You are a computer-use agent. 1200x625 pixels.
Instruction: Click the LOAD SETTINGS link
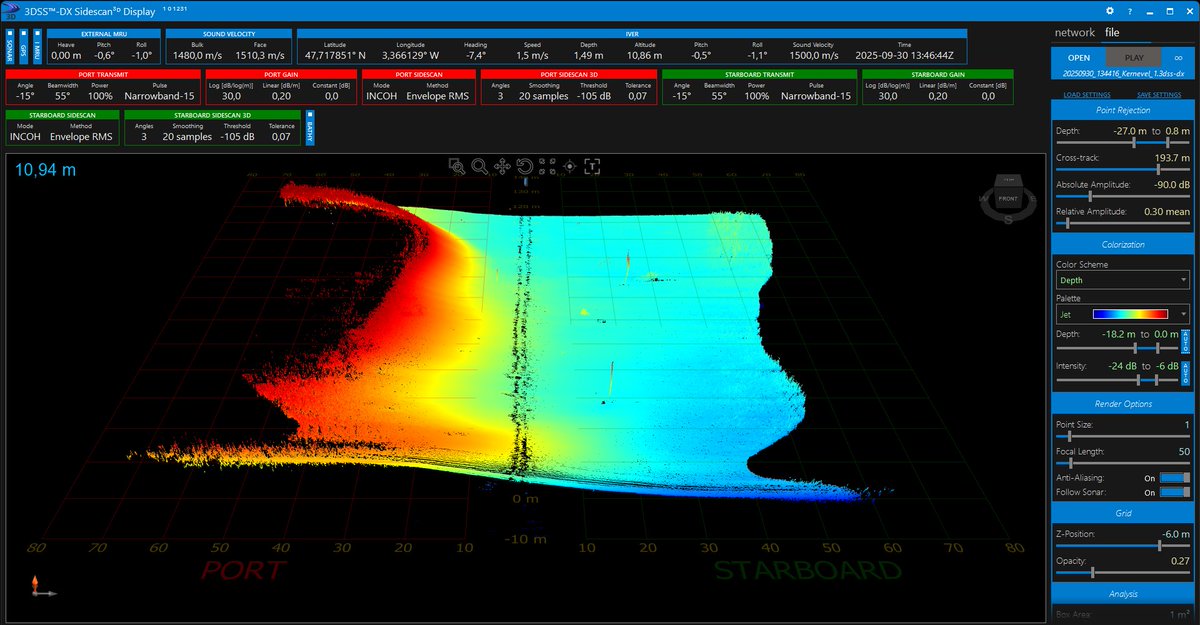click(1086, 94)
